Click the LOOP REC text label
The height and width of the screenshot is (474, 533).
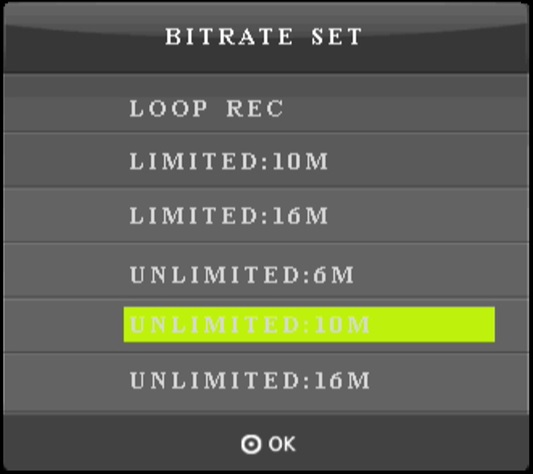pyautogui.click(x=206, y=109)
